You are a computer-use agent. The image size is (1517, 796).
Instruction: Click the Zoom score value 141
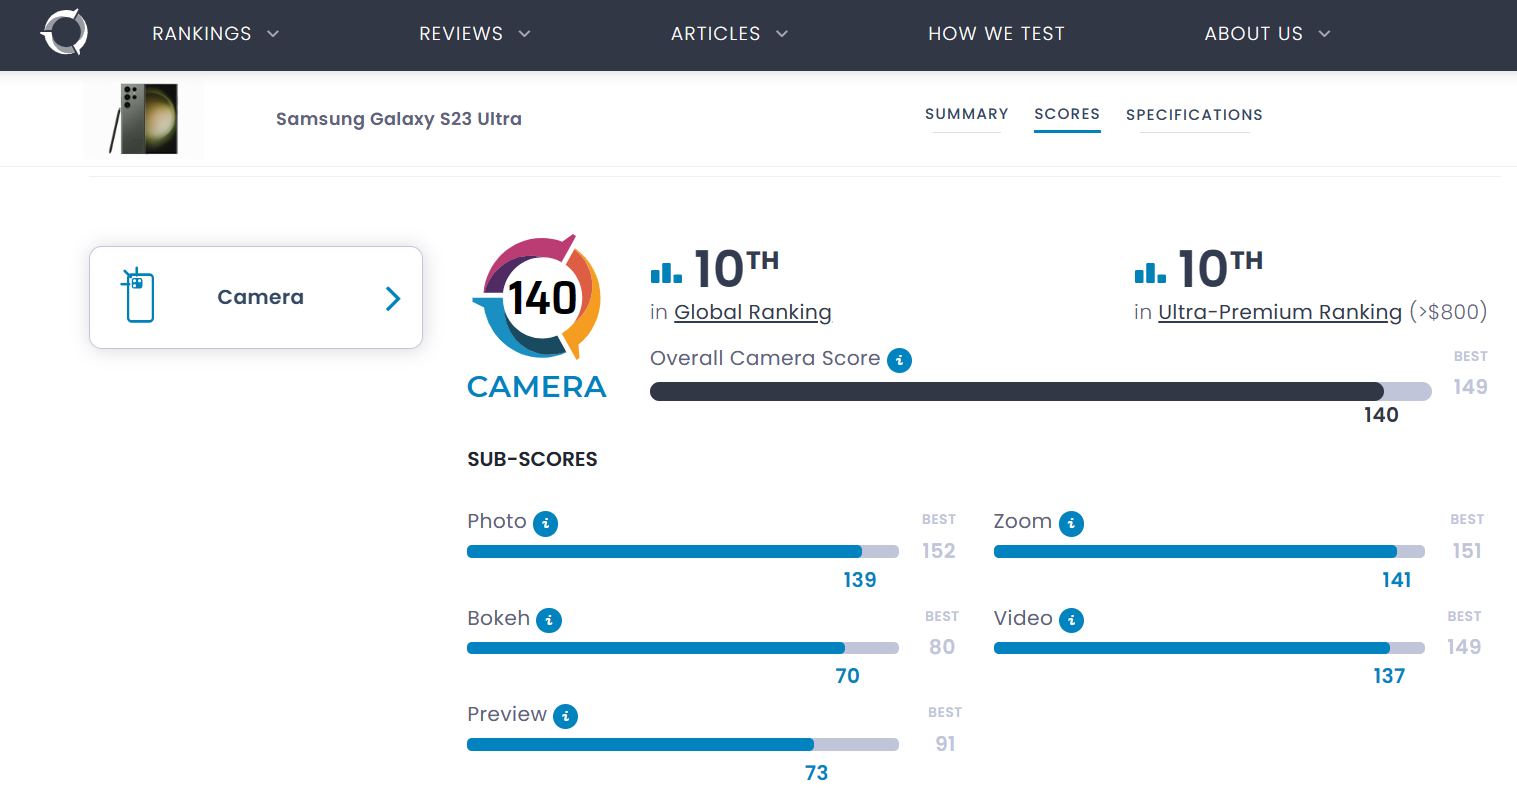point(1397,580)
